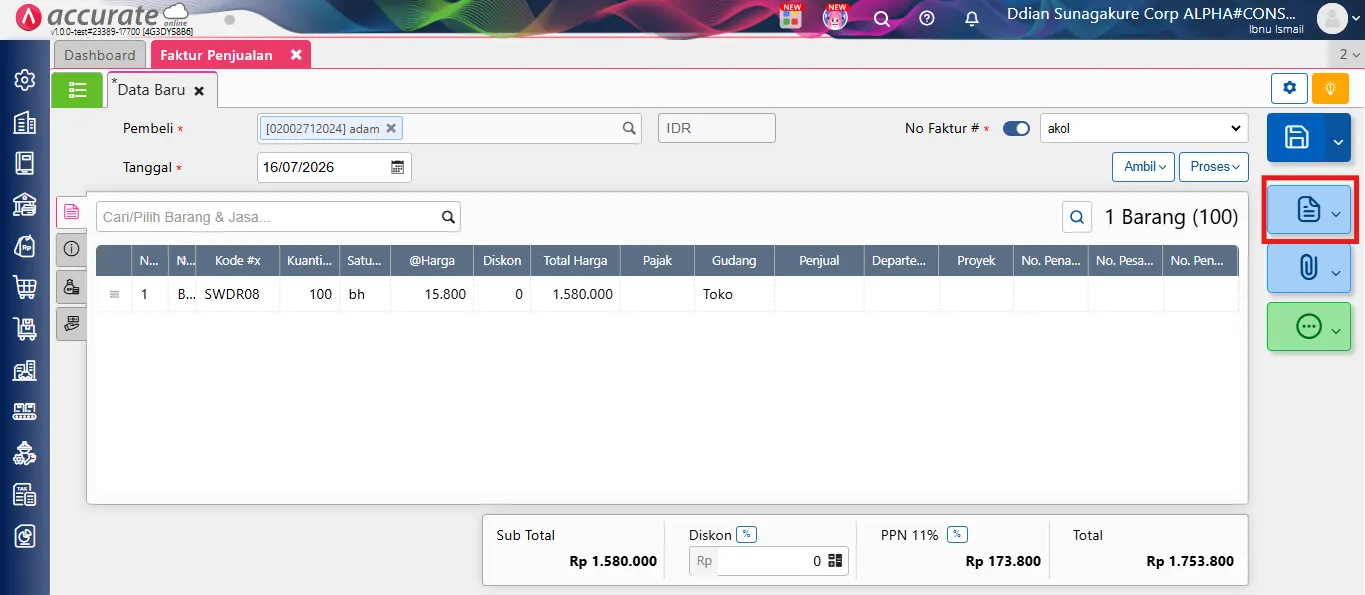The height and width of the screenshot is (595, 1365).
Task: Click the help question mark icon
Action: point(926,19)
